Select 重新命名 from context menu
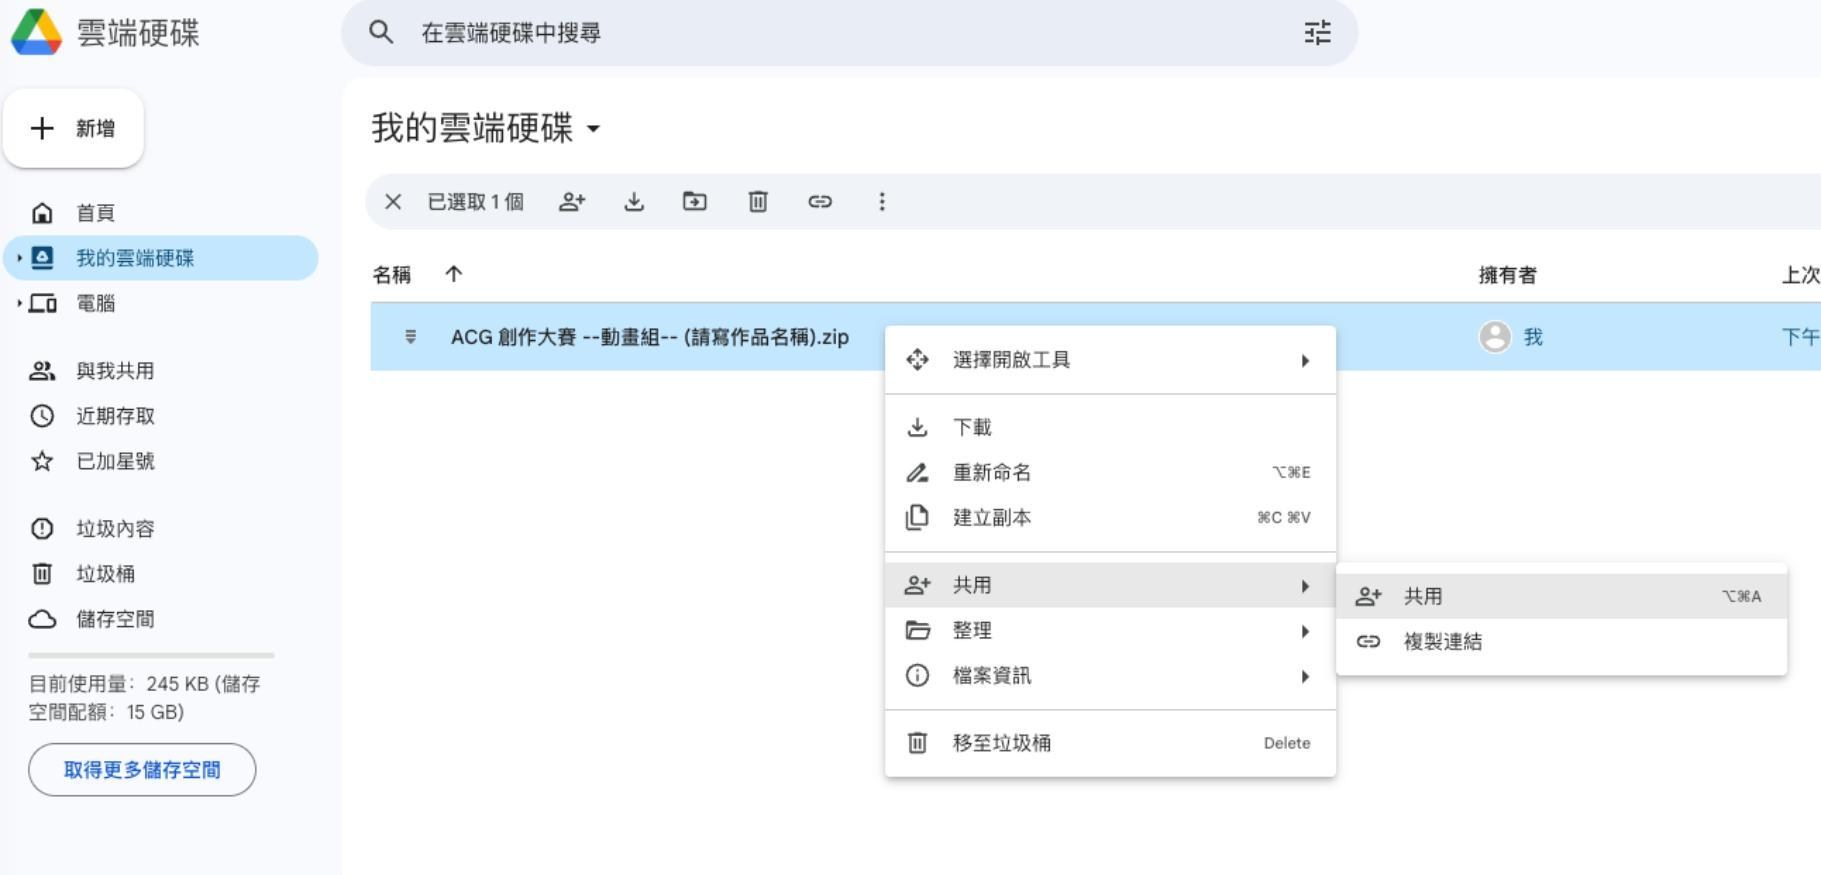Image resolution: width=1821 pixels, height=875 pixels. tap(1110, 473)
